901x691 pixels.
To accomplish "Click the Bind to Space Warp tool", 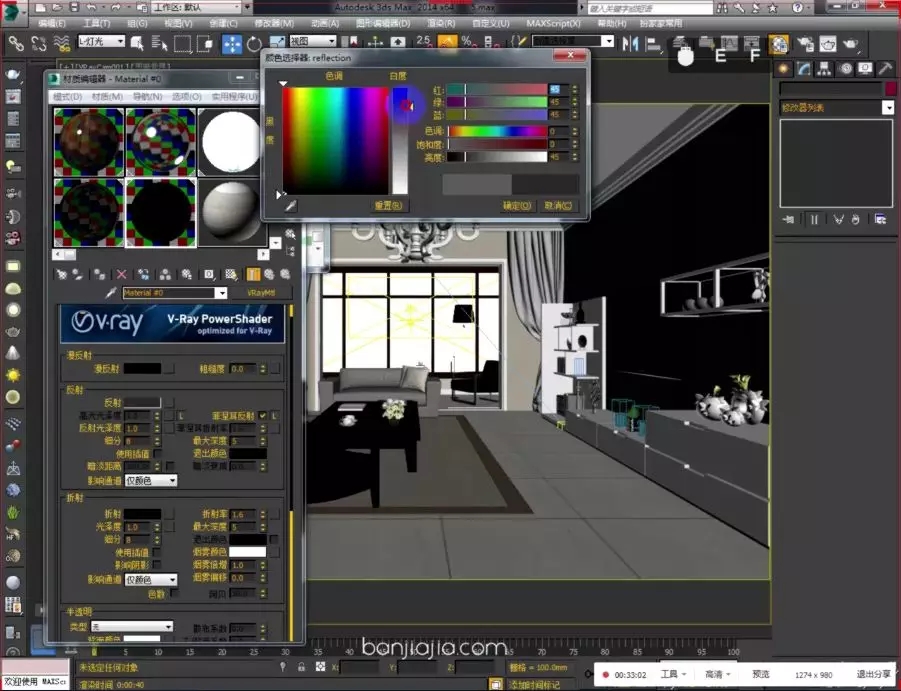I will pyautogui.click(x=61, y=43).
